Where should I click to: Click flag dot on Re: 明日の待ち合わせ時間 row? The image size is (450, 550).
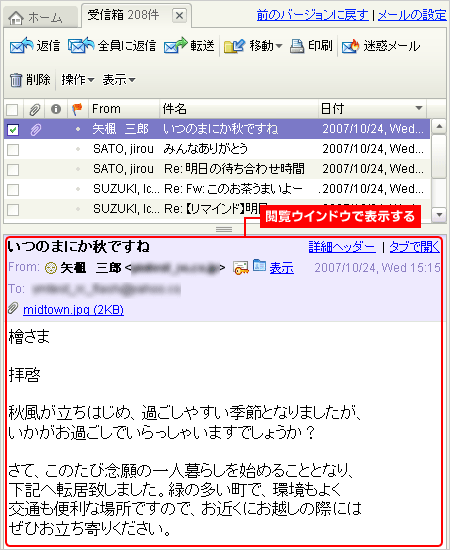click(78, 169)
